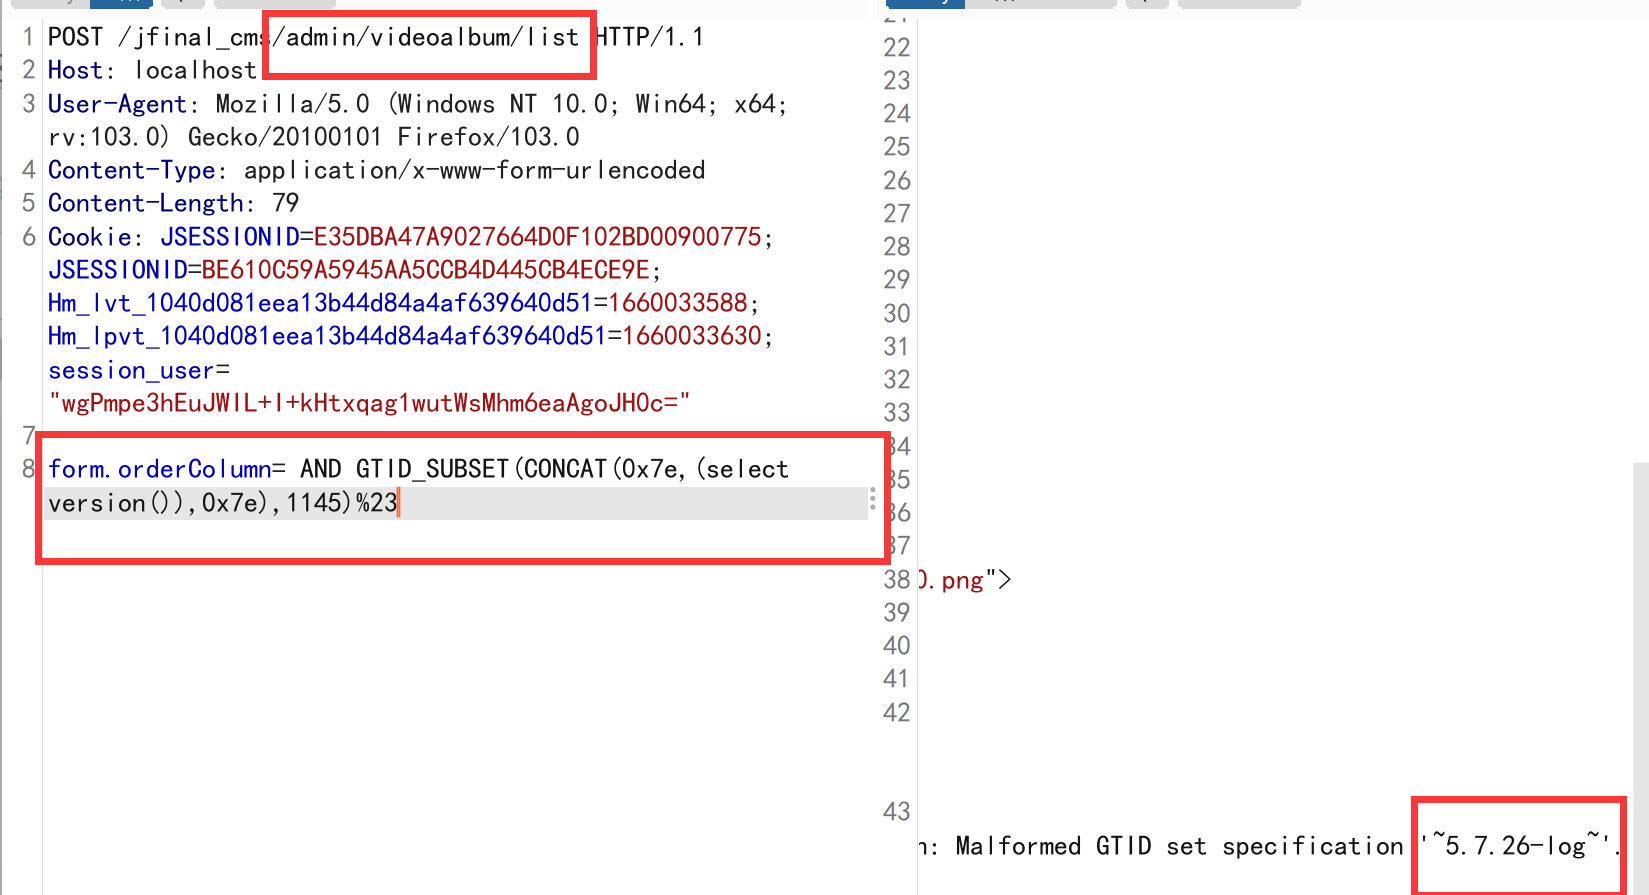The height and width of the screenshot is (895, 1649).
Task: Click response line number 30
Action: (897, 314)
